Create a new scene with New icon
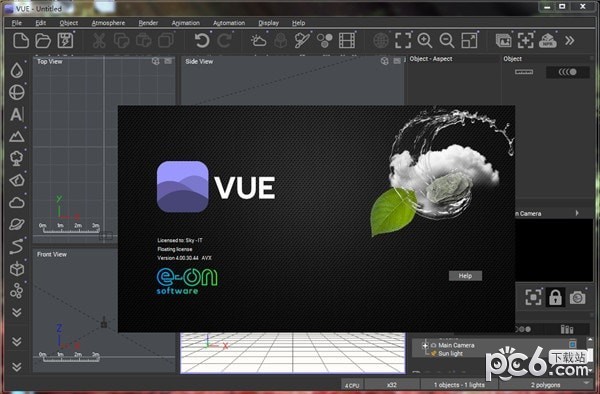This screenshot has height=394, width=600. pyautogui.click(x=21, y=40)
